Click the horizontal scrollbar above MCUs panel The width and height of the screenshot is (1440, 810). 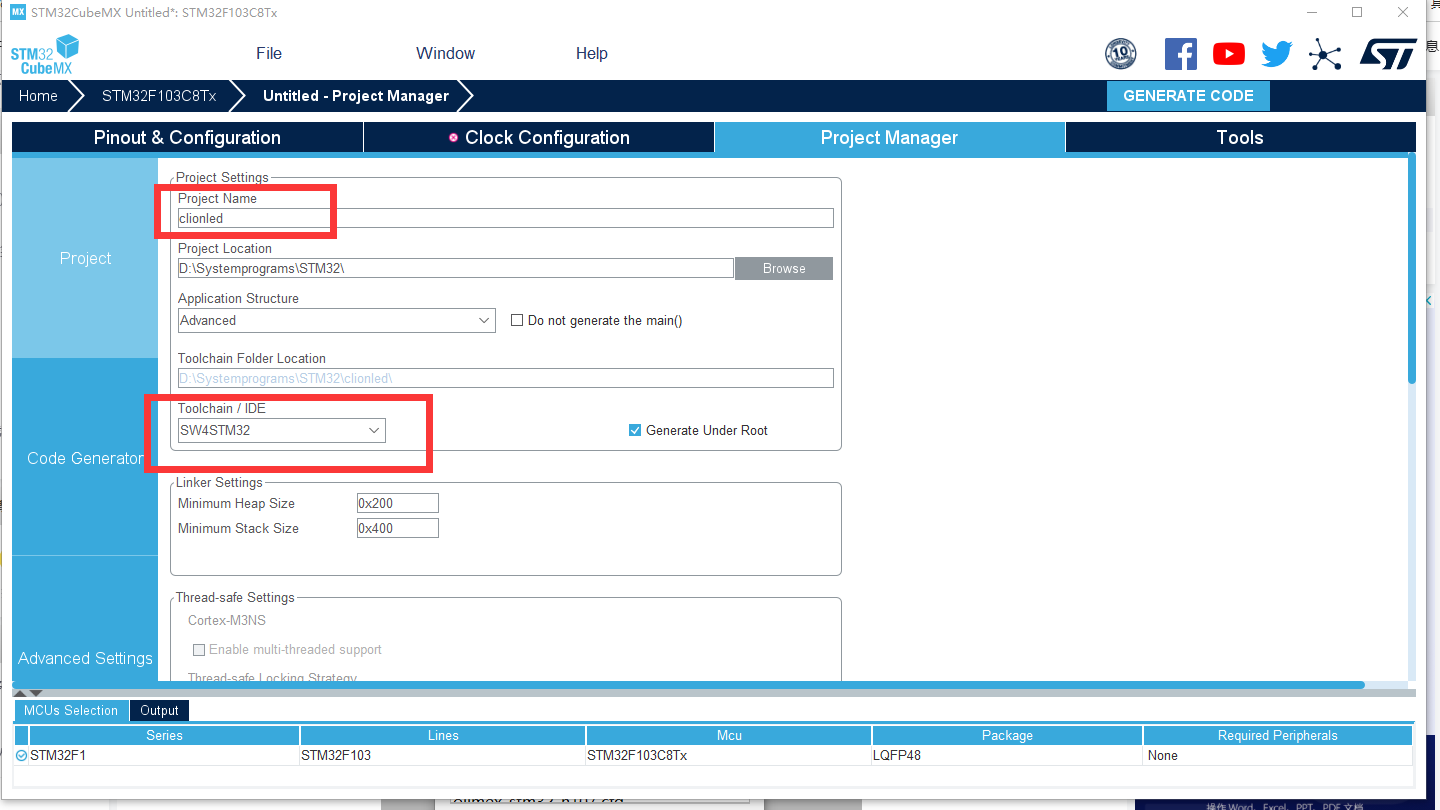click(690, 685)
